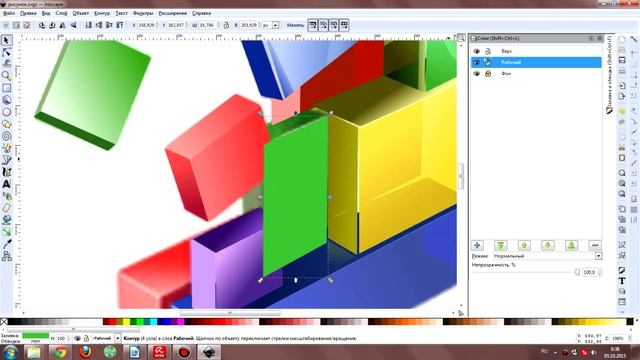Open the Фильтры menu
Screen dimensions: 640x360
(143, 13)
